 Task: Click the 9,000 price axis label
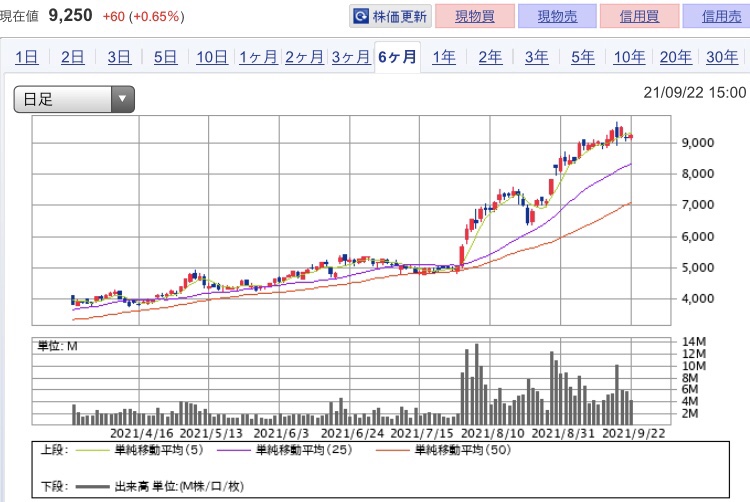698,143
